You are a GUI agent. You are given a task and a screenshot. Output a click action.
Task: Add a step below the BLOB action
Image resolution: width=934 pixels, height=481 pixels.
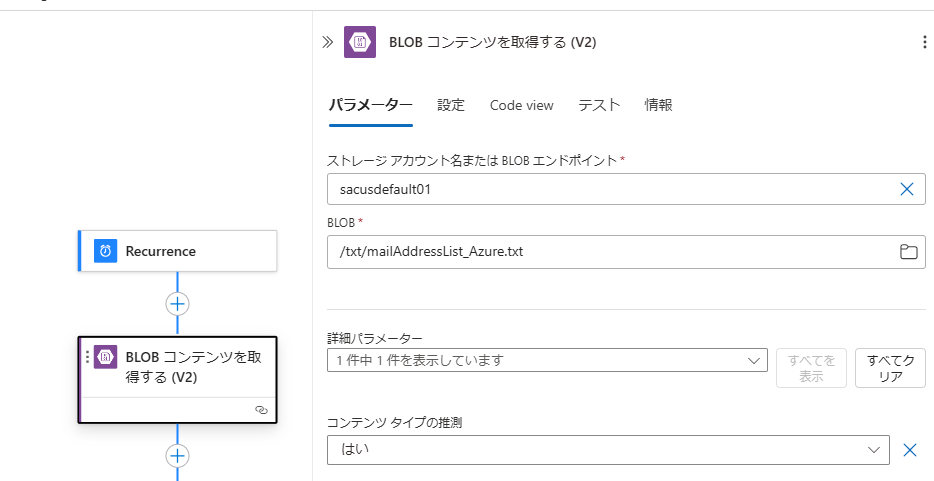[178, 456]
